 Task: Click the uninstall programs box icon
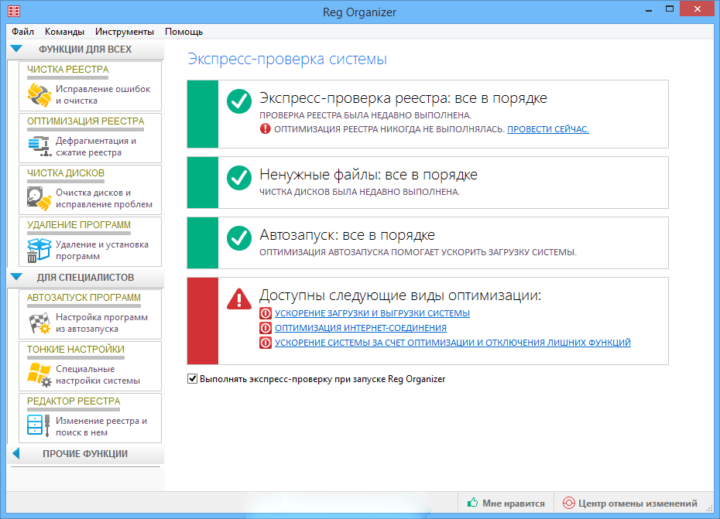point(39,250)
